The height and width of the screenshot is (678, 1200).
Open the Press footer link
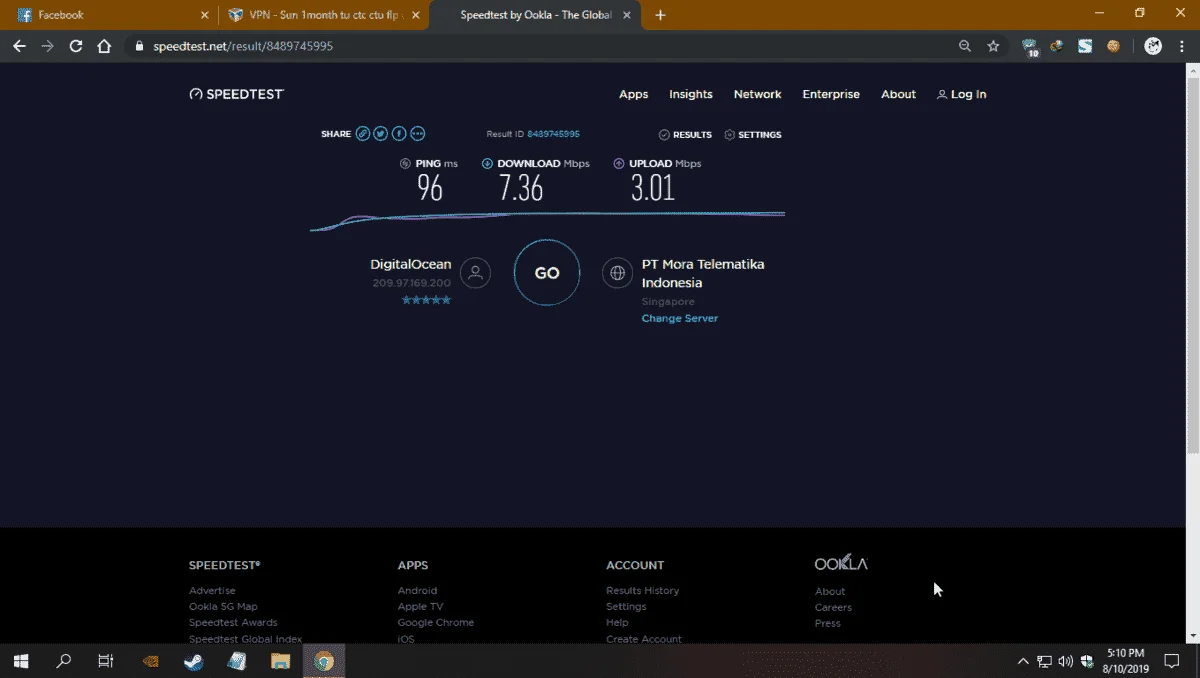(828, 623)
